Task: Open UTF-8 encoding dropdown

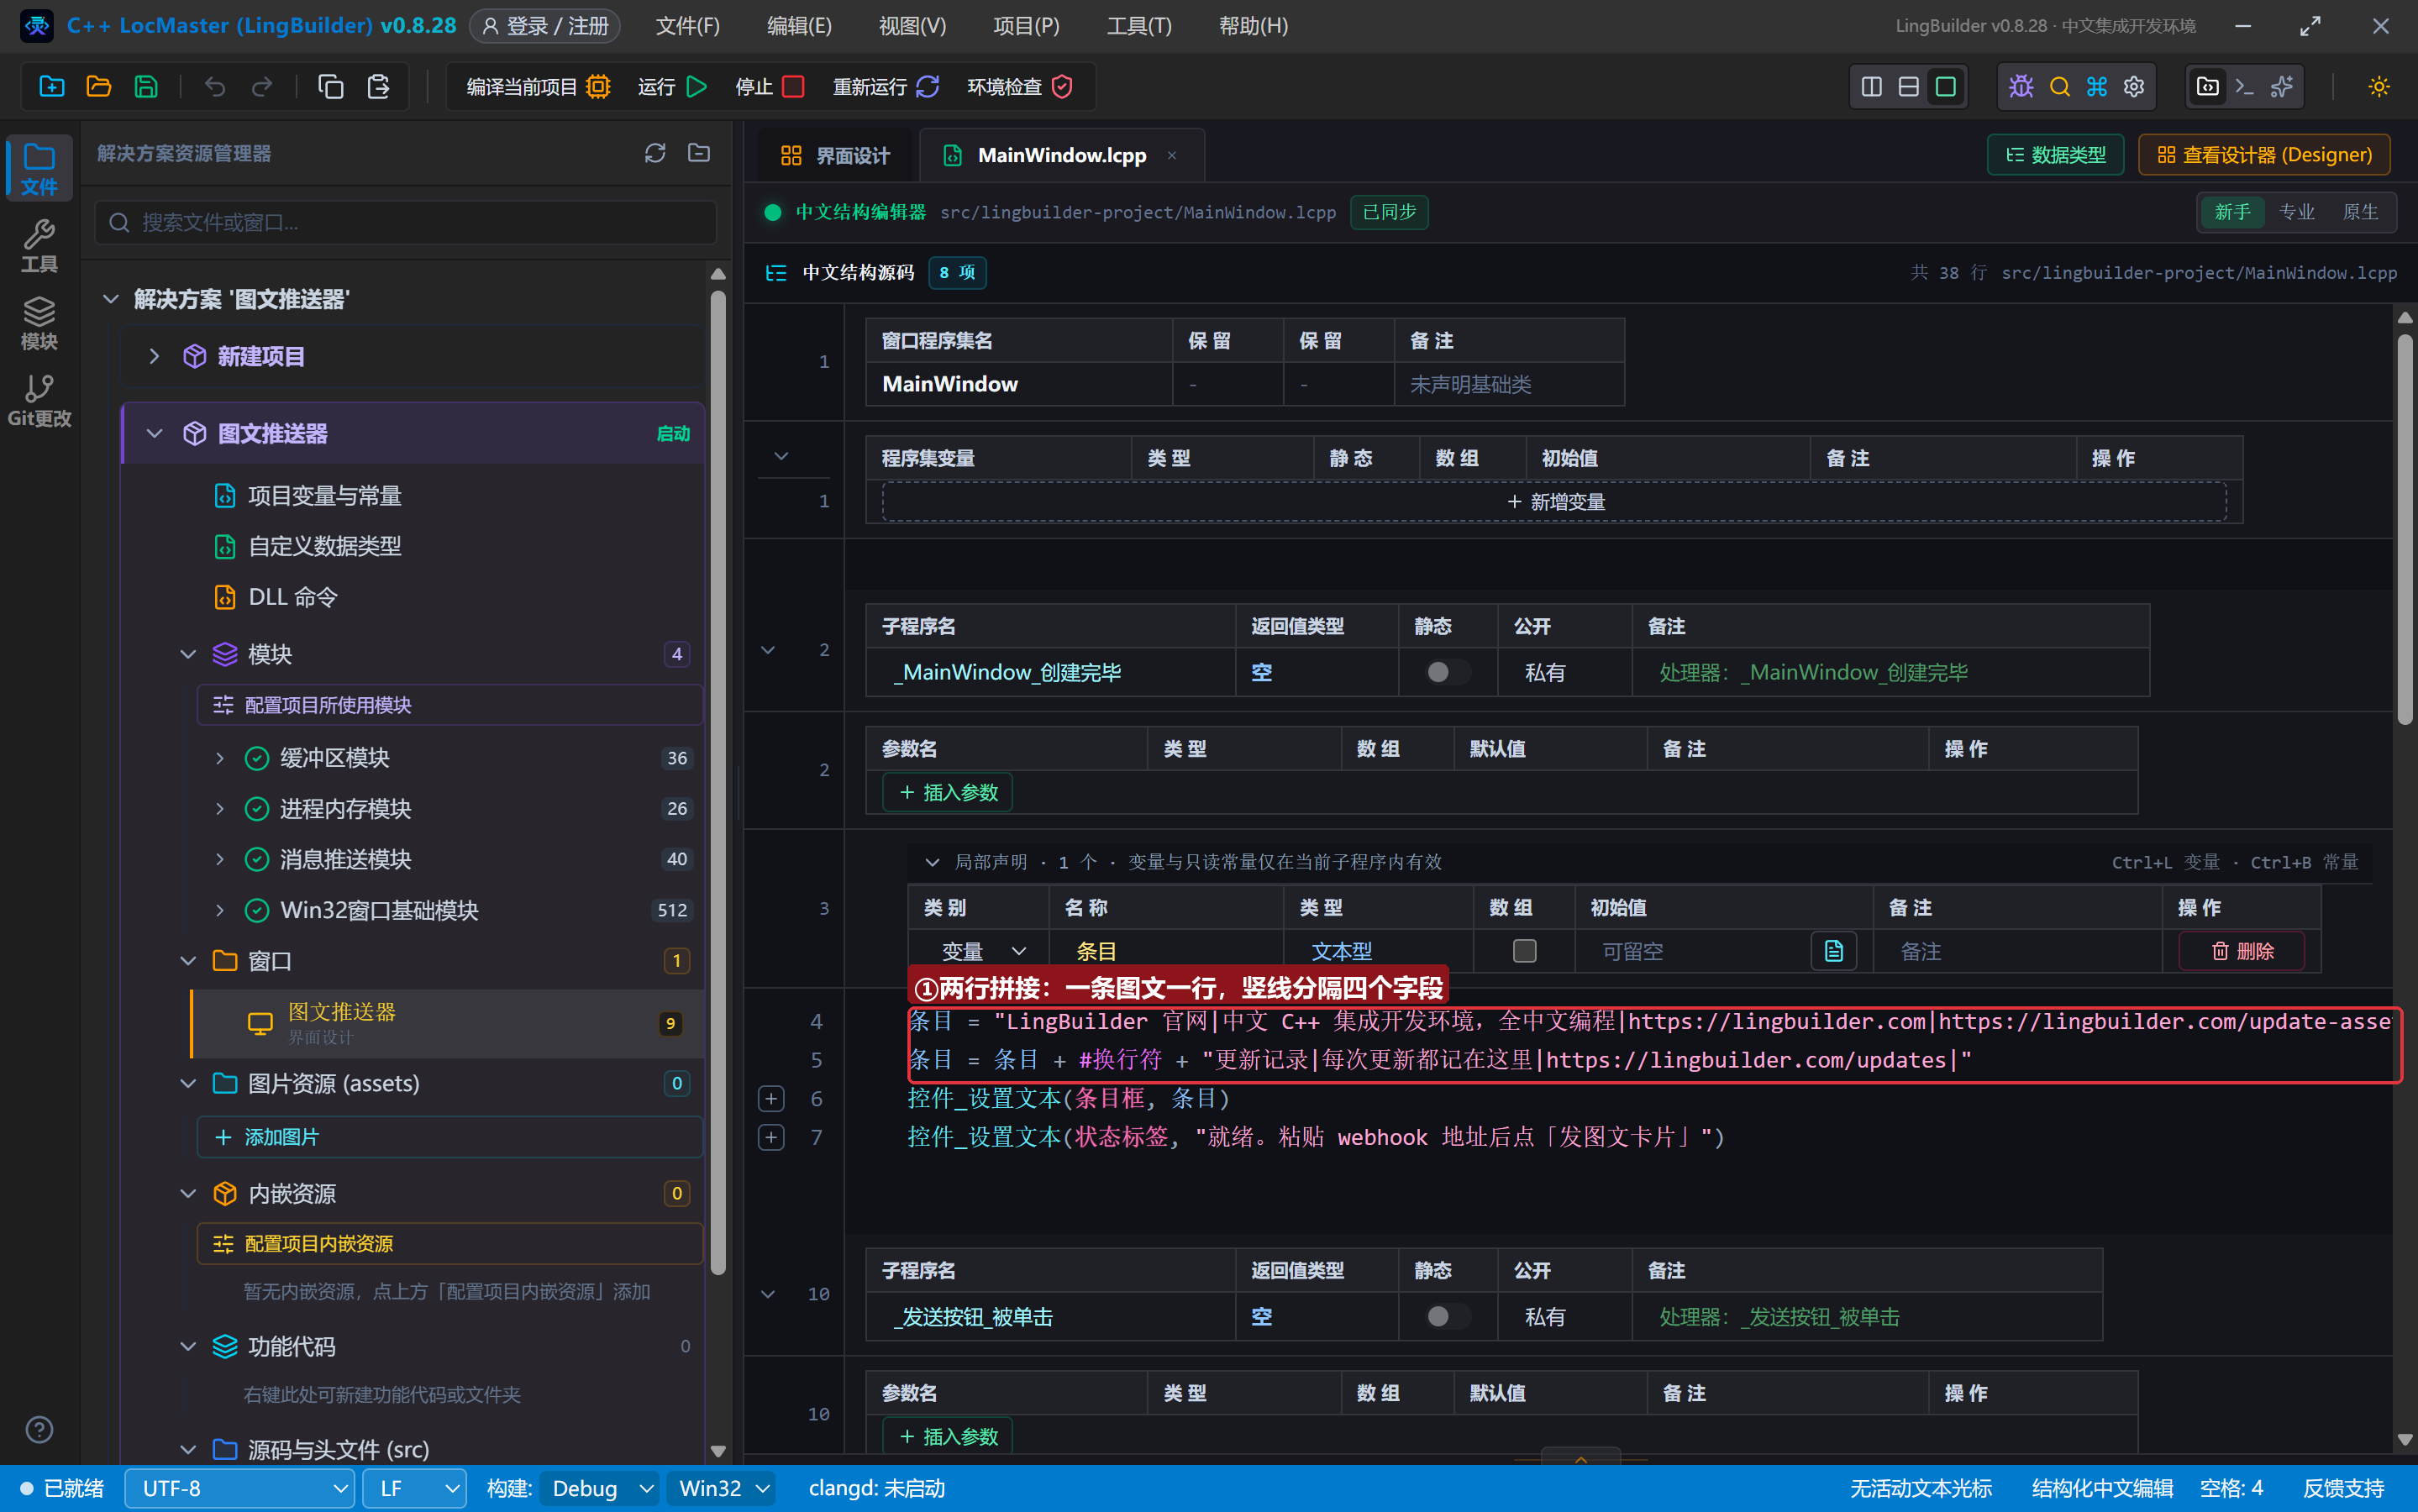Action: point(240,1488)
